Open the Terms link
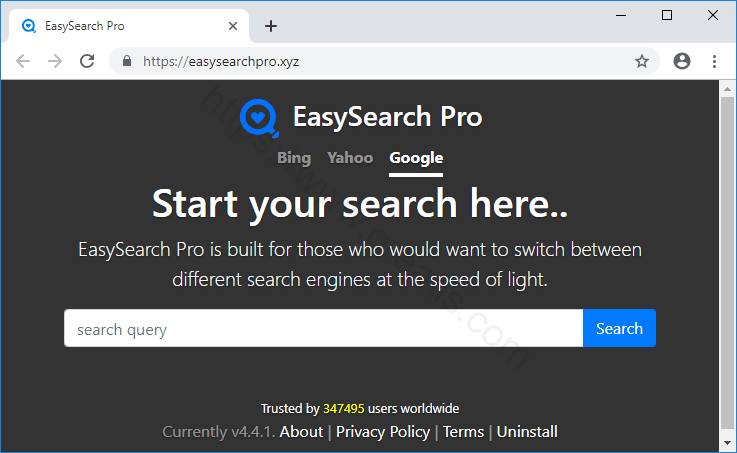Screen dimensions: 737x453 [x=463, y=431]
